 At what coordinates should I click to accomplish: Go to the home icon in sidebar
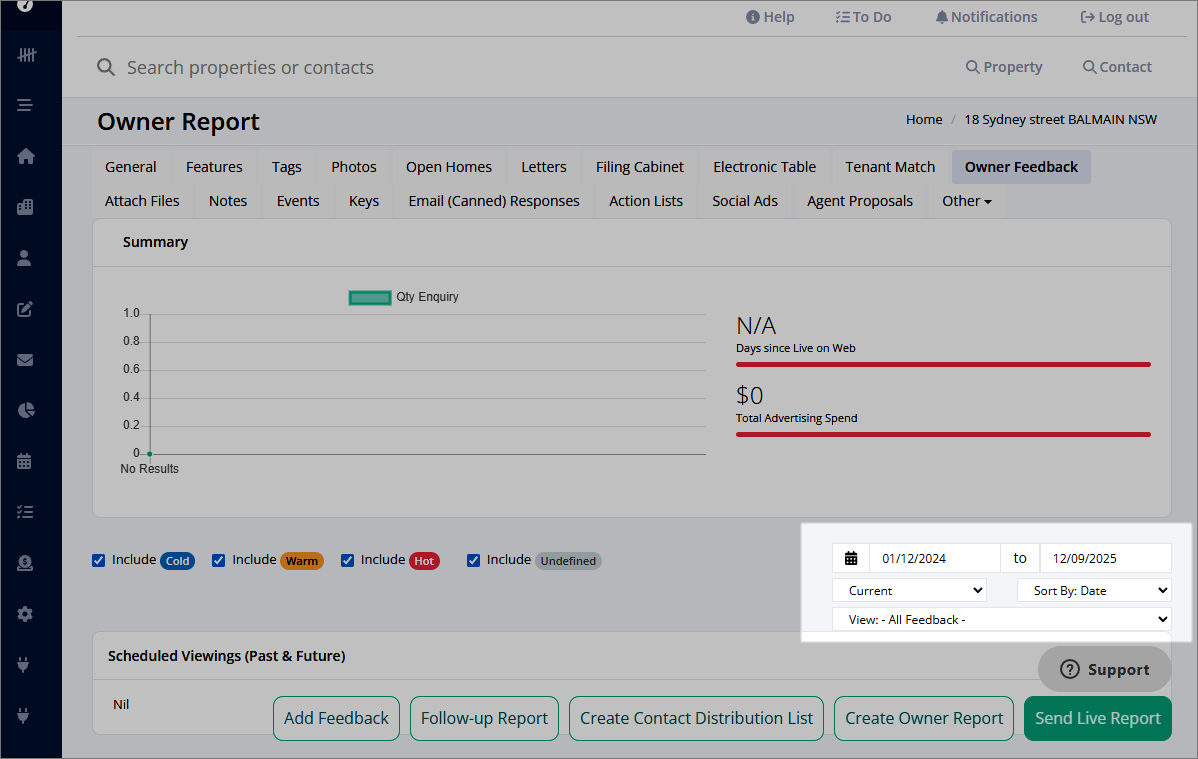26,156
